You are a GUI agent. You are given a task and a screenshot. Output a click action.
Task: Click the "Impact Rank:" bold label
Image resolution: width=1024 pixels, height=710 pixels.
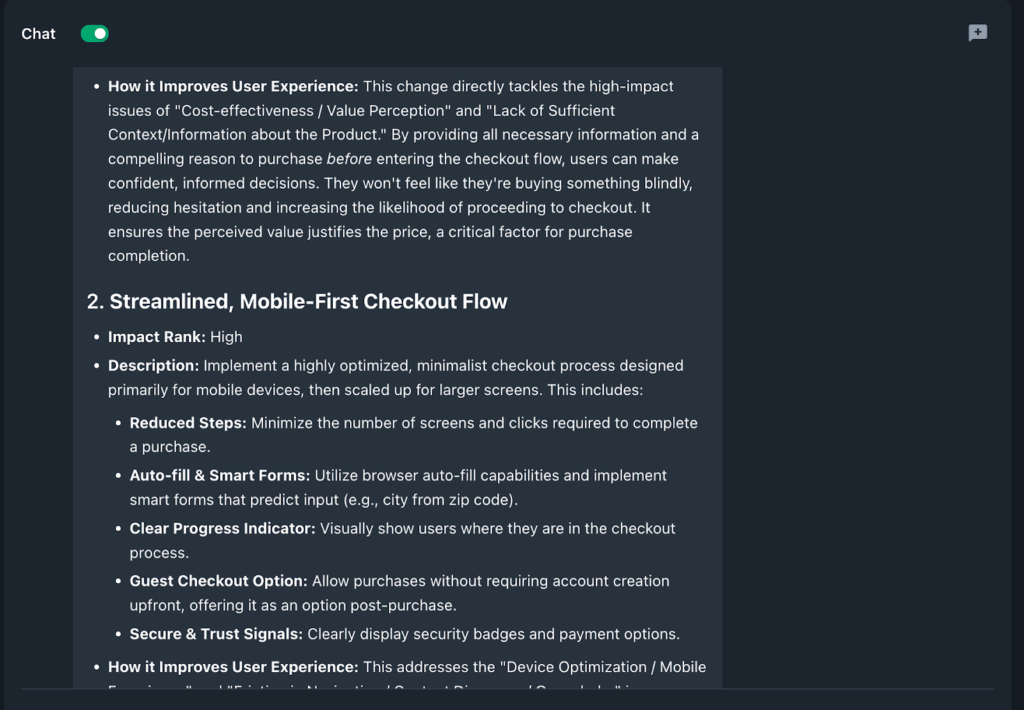click(157, 337)
